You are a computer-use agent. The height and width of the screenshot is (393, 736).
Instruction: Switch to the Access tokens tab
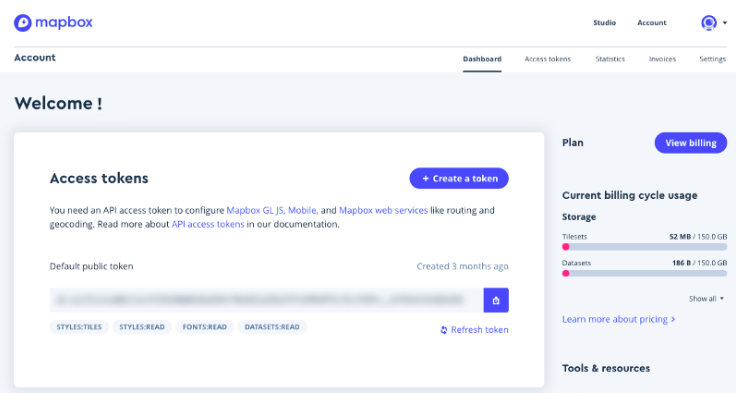(547, 59)
